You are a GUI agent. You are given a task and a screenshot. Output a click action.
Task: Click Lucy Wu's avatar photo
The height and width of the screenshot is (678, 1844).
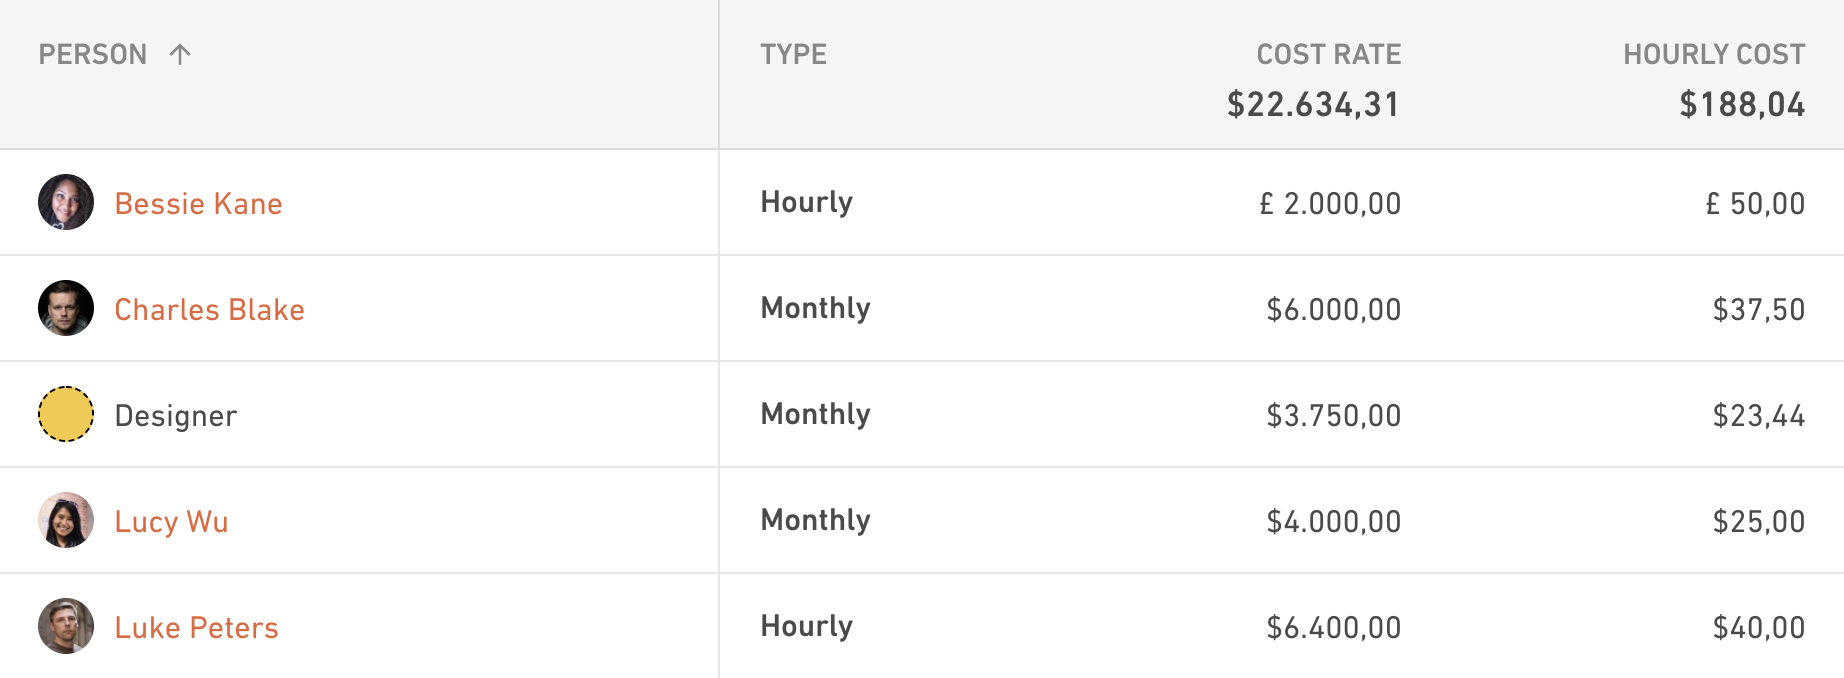pos(66,520)
